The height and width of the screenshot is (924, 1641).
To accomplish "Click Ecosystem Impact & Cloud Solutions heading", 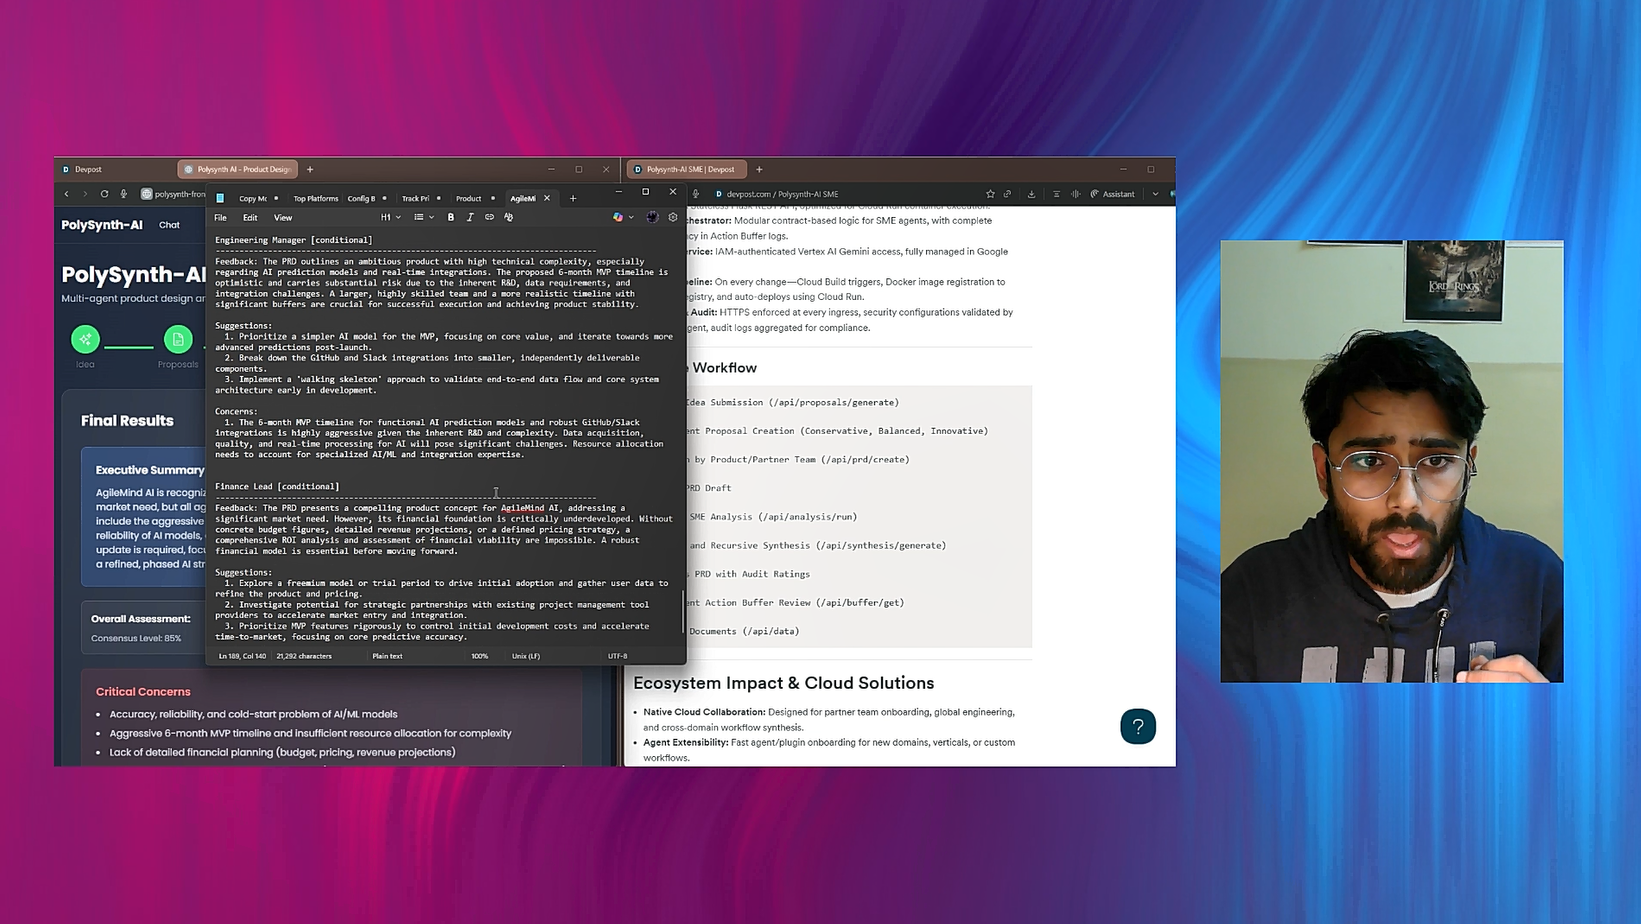I will click(x=784, y=683).
